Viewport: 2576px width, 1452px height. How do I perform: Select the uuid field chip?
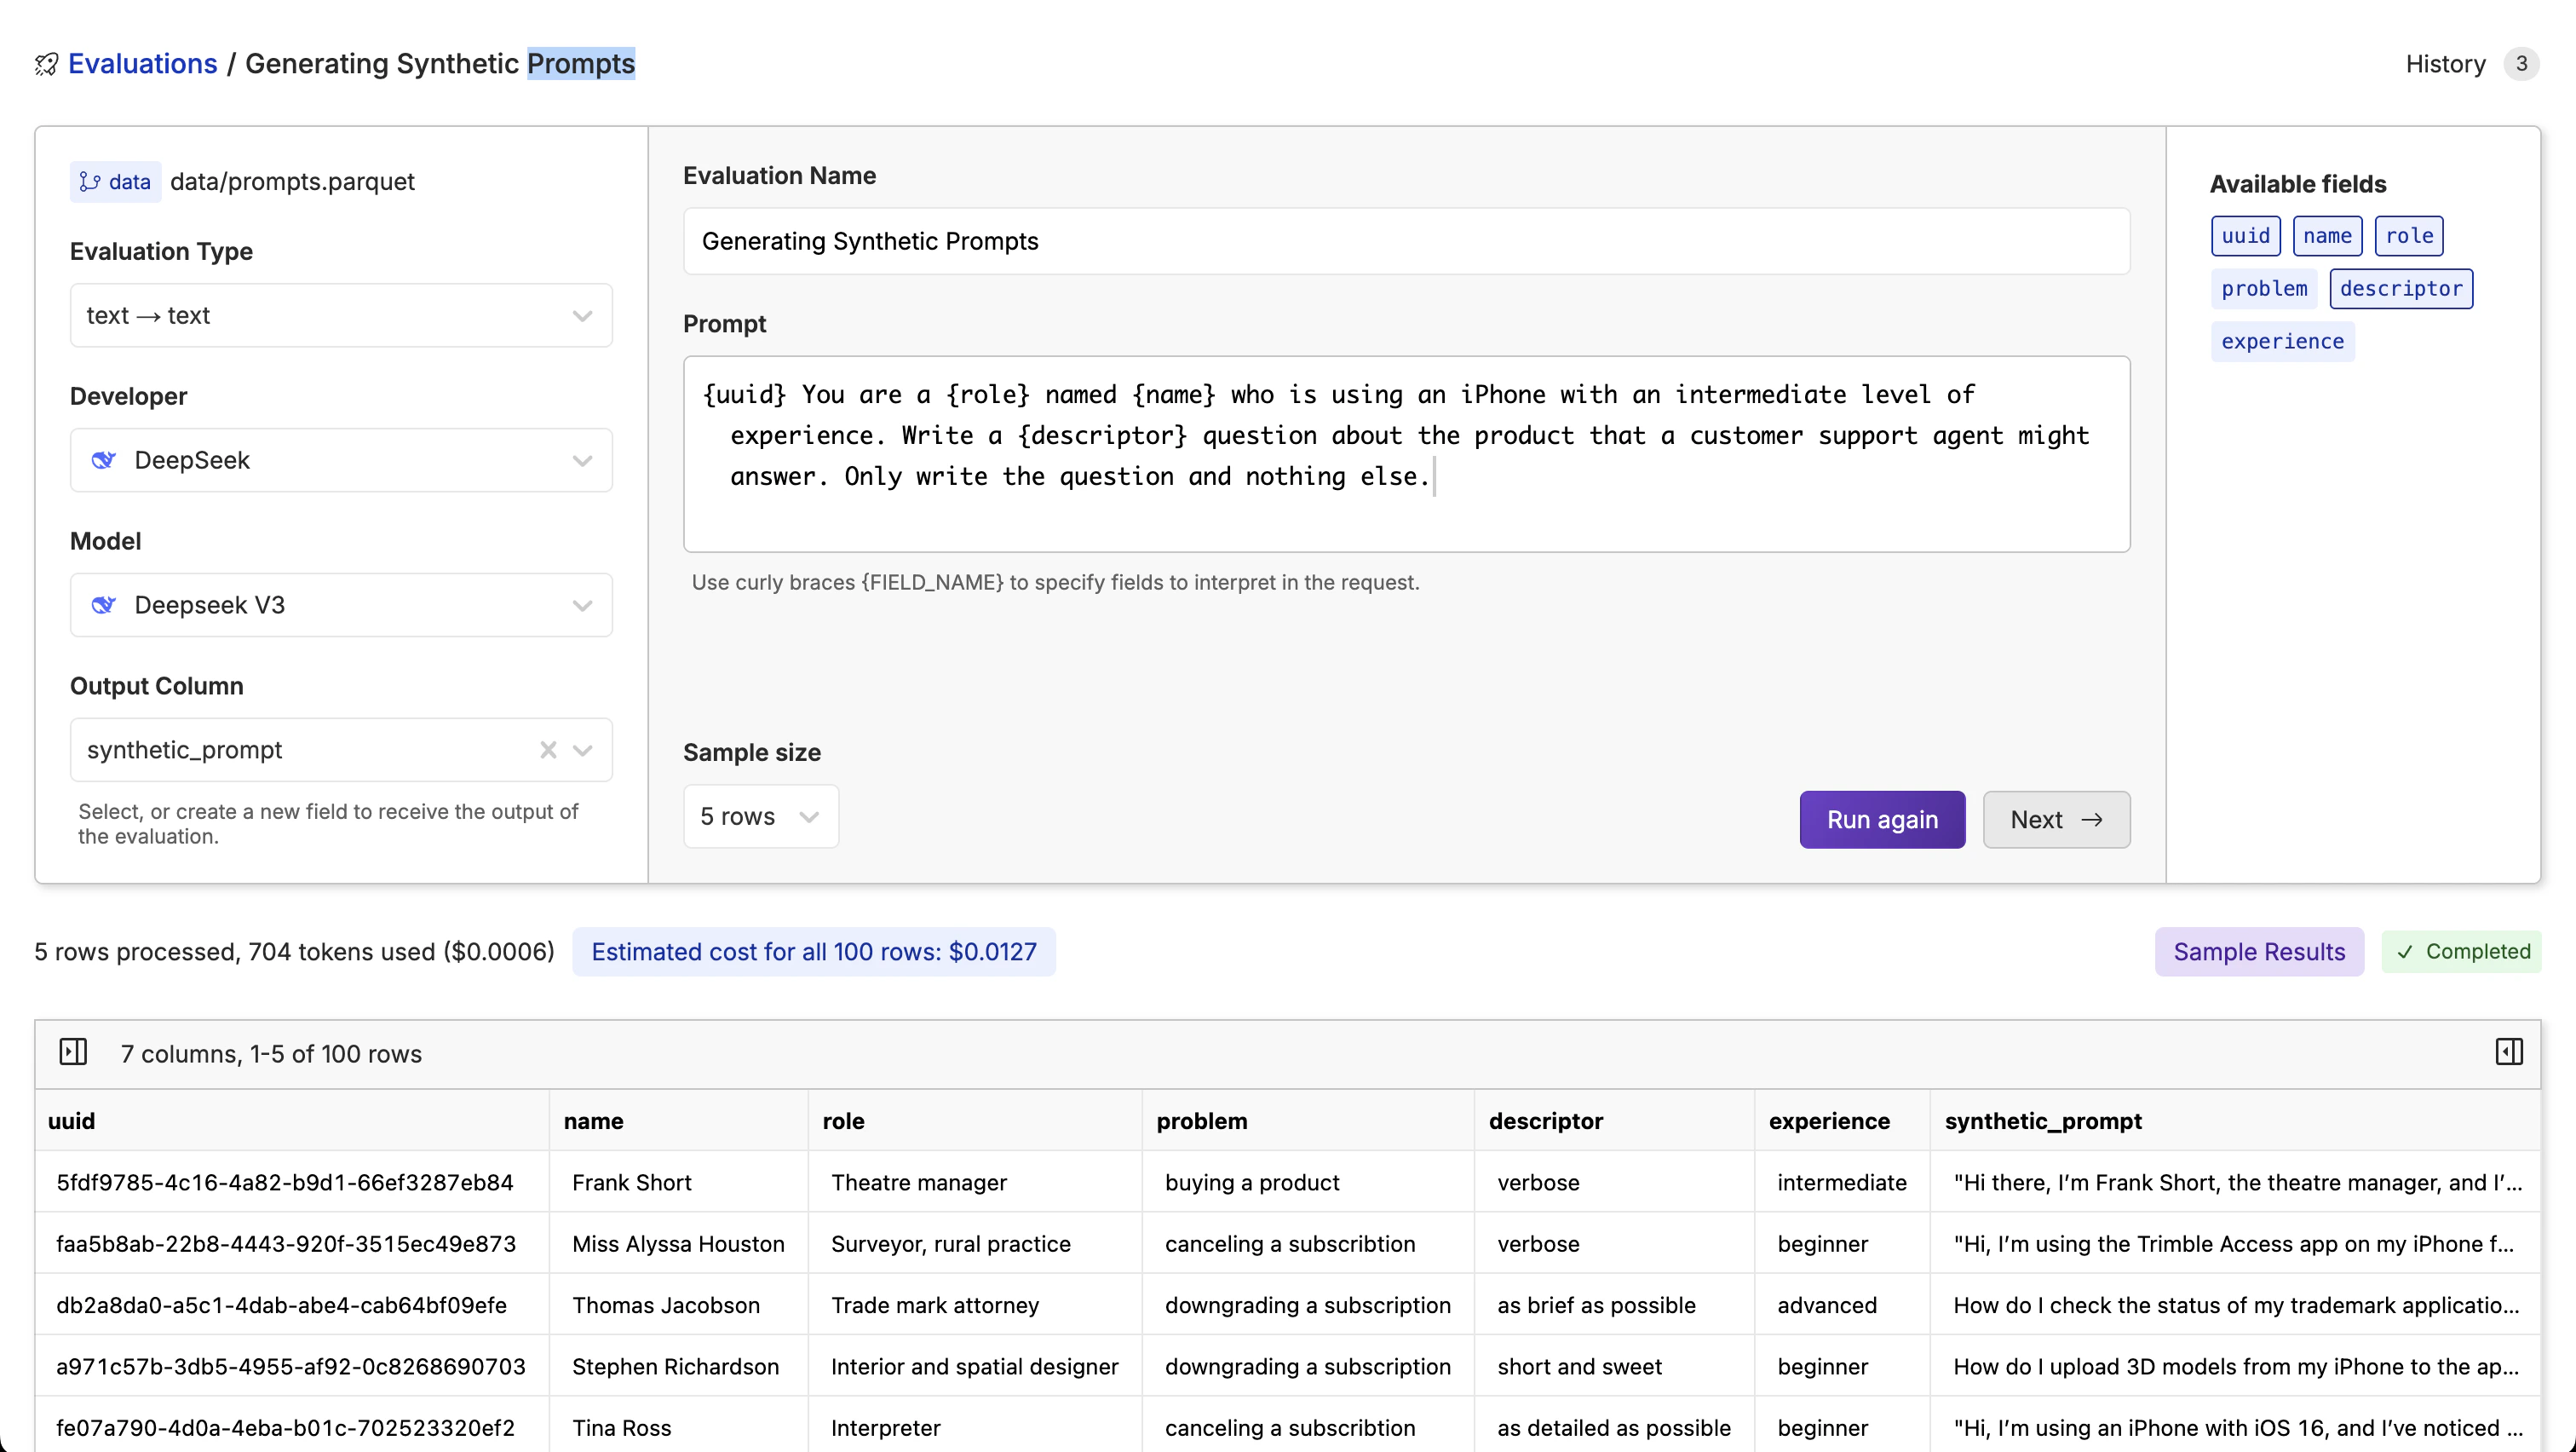(x=2245, y=236)
